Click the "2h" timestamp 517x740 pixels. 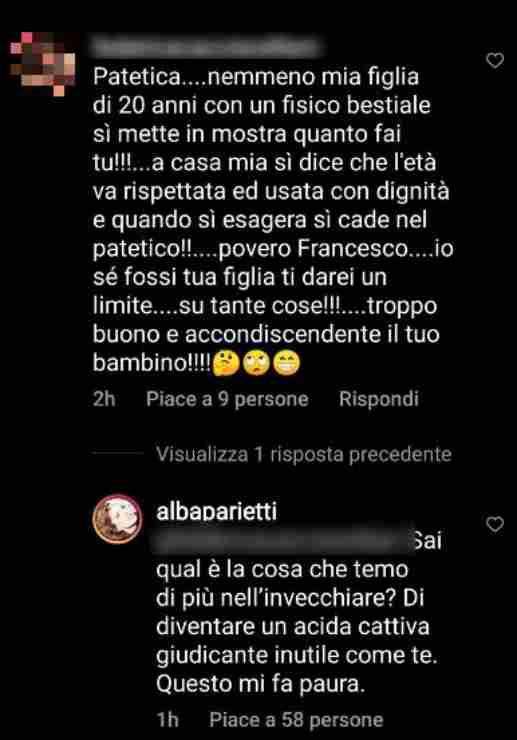[104, 399]
